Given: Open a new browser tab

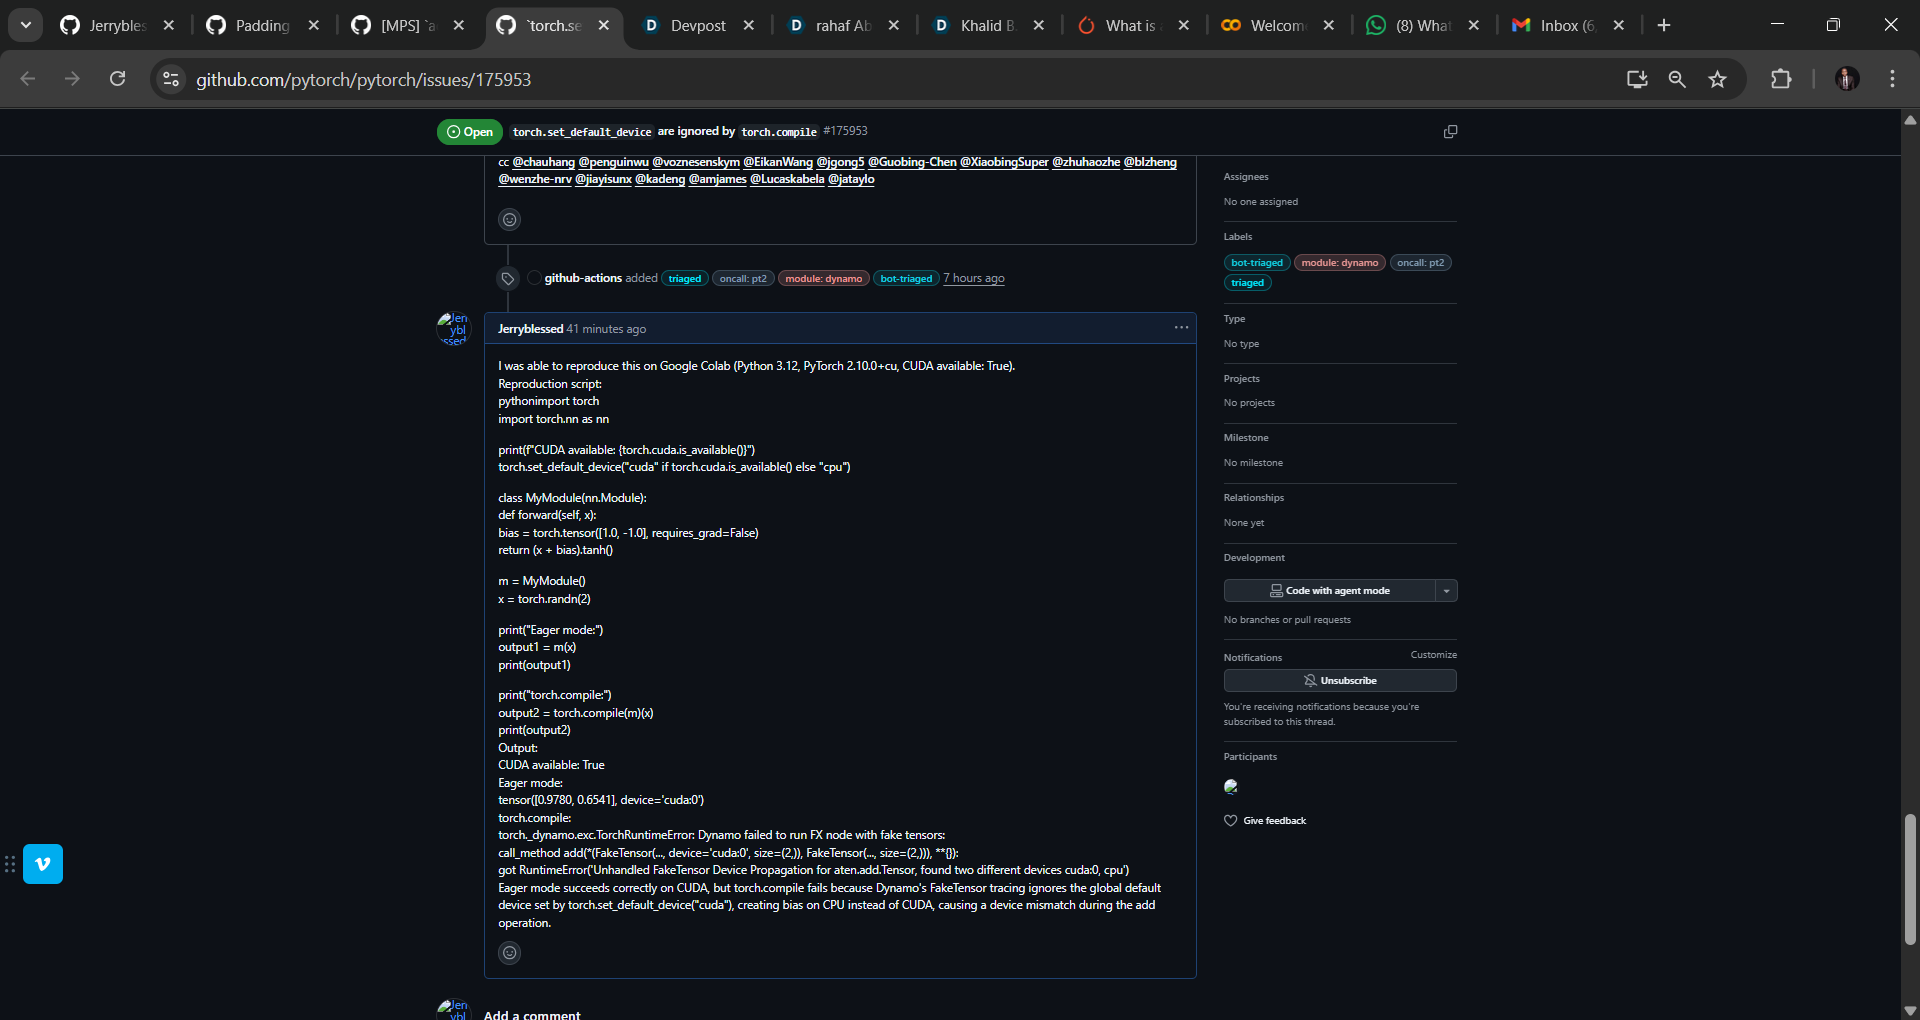Looking at the screenshot, I should pyautogui.click(x=1664, y=26).
